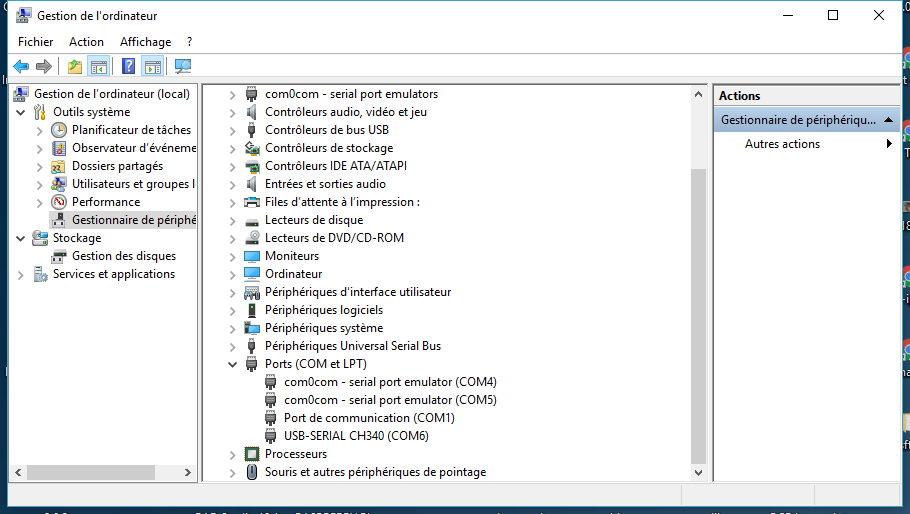Viewport: 910px width, 514px height.
Task: Click left tree horizontal scrollbar left arrow
Action: 18,472
